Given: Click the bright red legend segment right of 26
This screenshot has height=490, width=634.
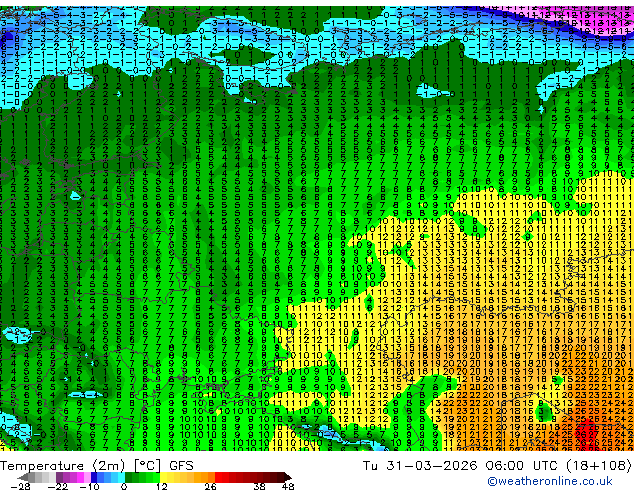Looking at the screenshot, I should click(x=218, y=477).
